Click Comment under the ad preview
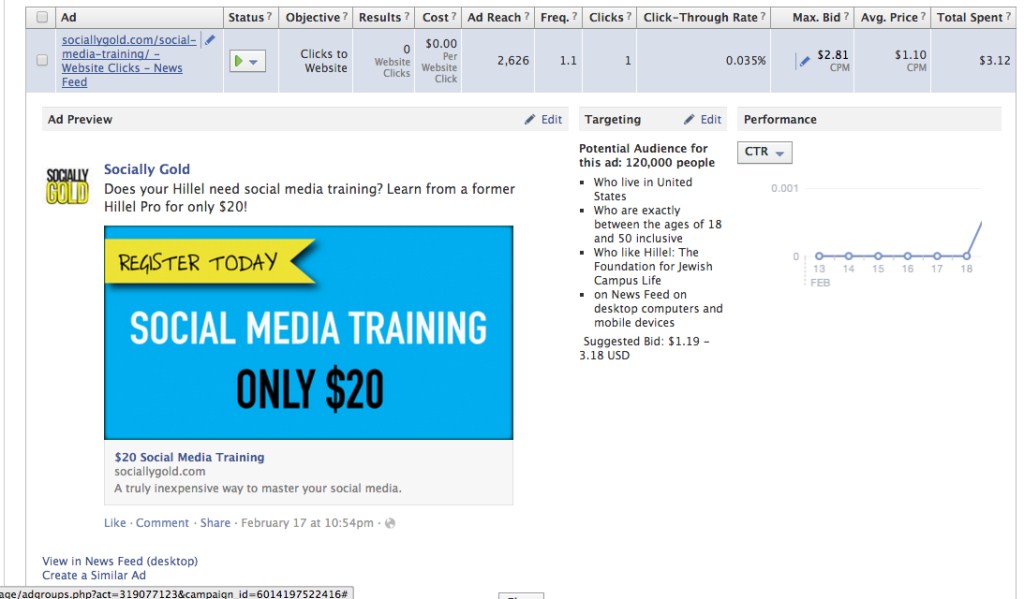The height and width of the screenshot is (599, 1024). 162,523
